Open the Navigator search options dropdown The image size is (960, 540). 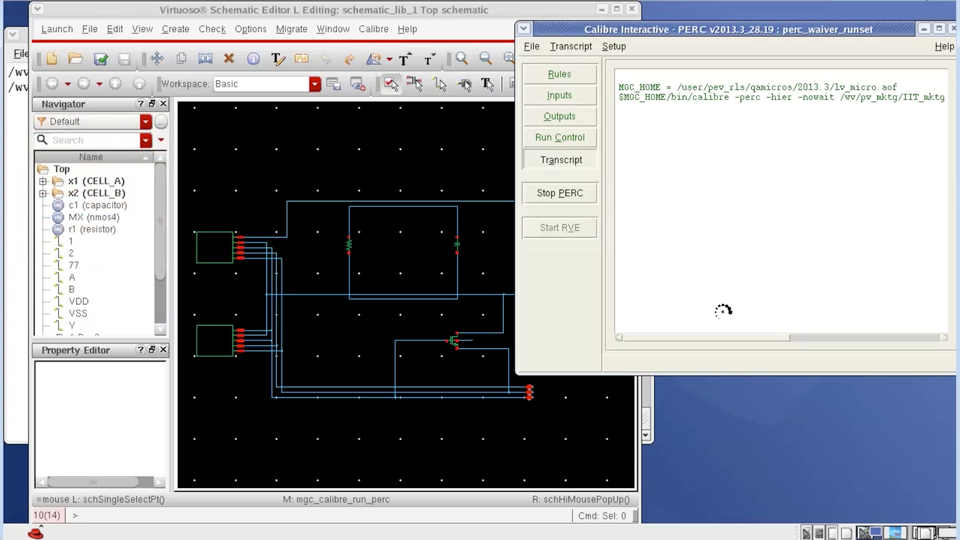146,140
